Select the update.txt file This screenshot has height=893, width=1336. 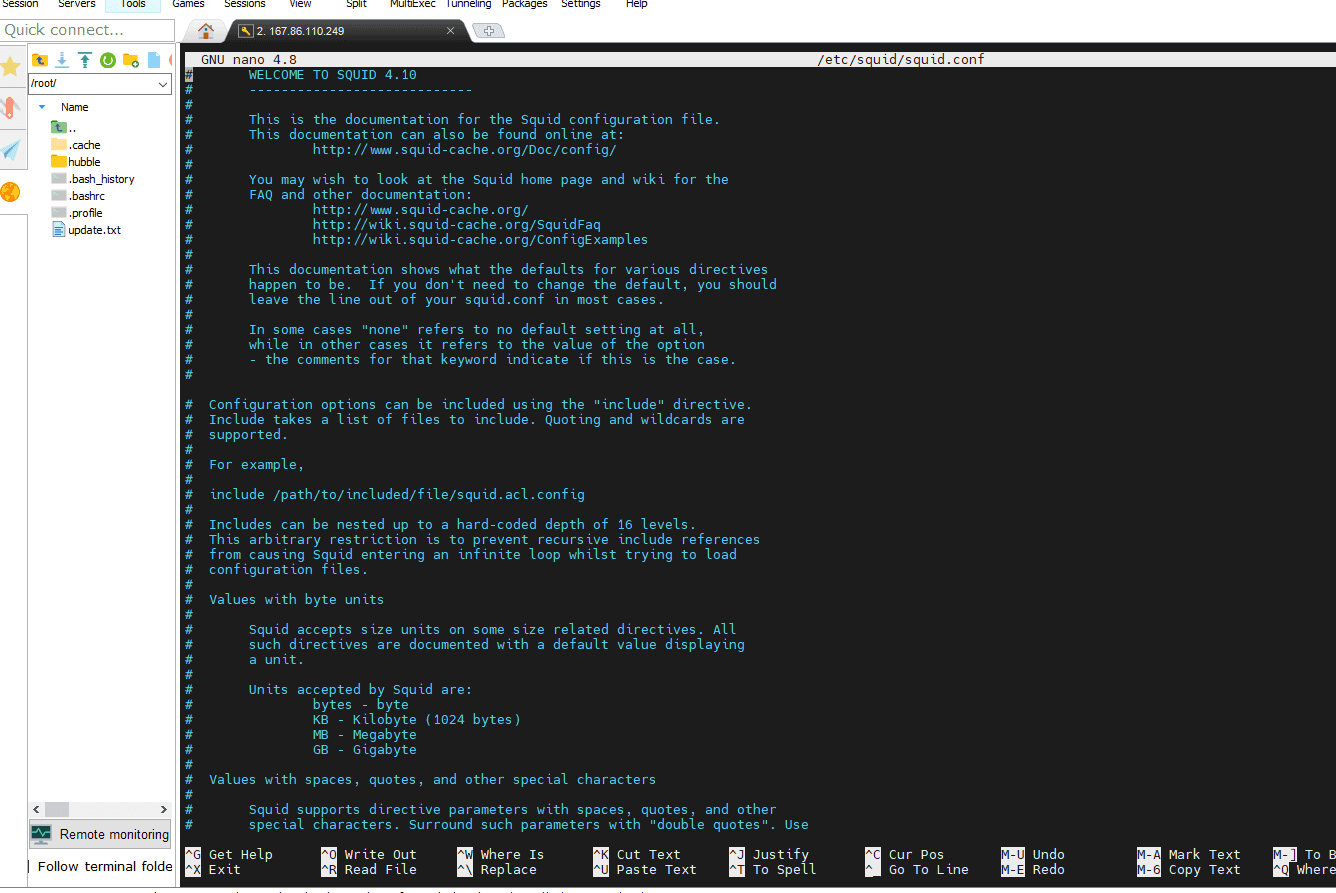(x=86, y=230)
